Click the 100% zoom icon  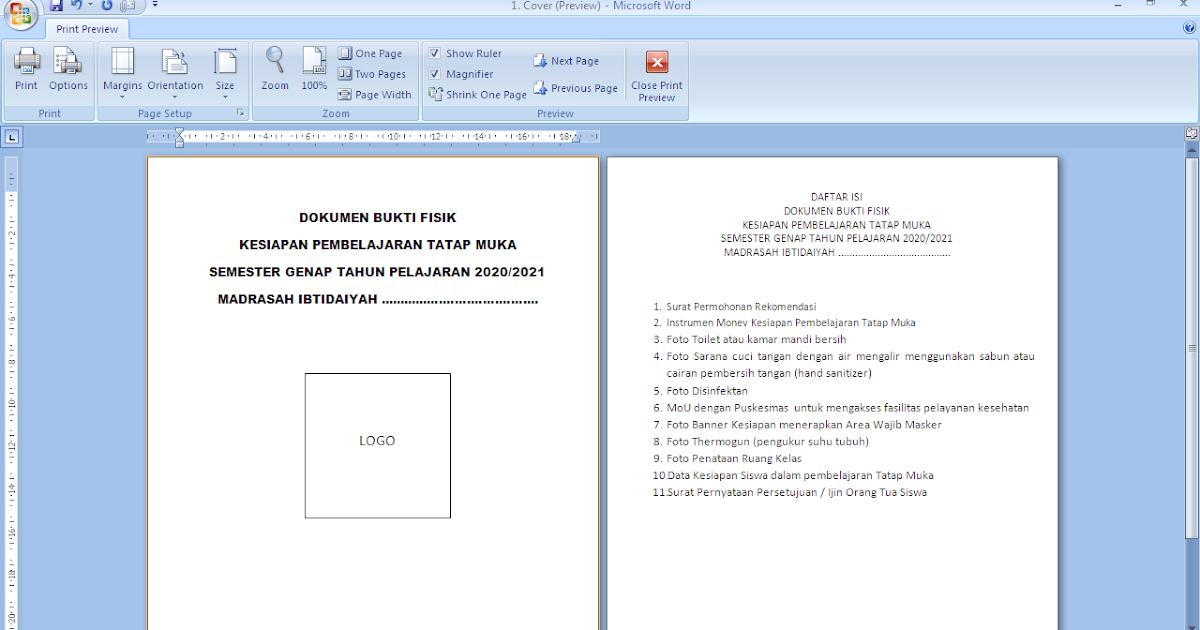point(314,68)
